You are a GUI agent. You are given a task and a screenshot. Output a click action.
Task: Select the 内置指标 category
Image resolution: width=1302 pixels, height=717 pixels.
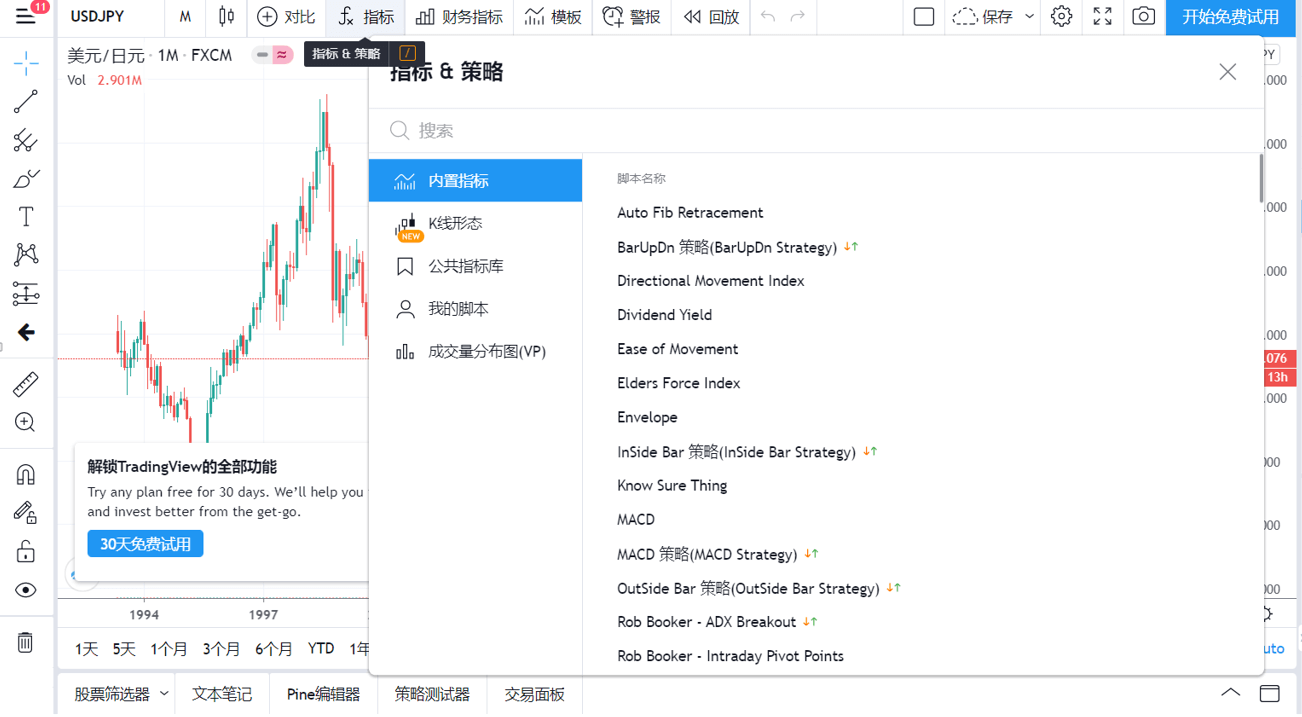476,181
